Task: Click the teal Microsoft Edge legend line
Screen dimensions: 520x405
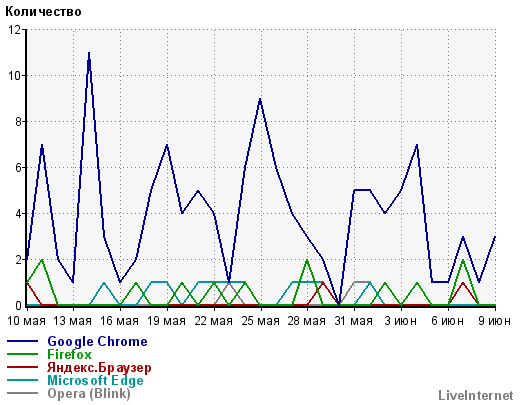Action: (x=22, y=380)
